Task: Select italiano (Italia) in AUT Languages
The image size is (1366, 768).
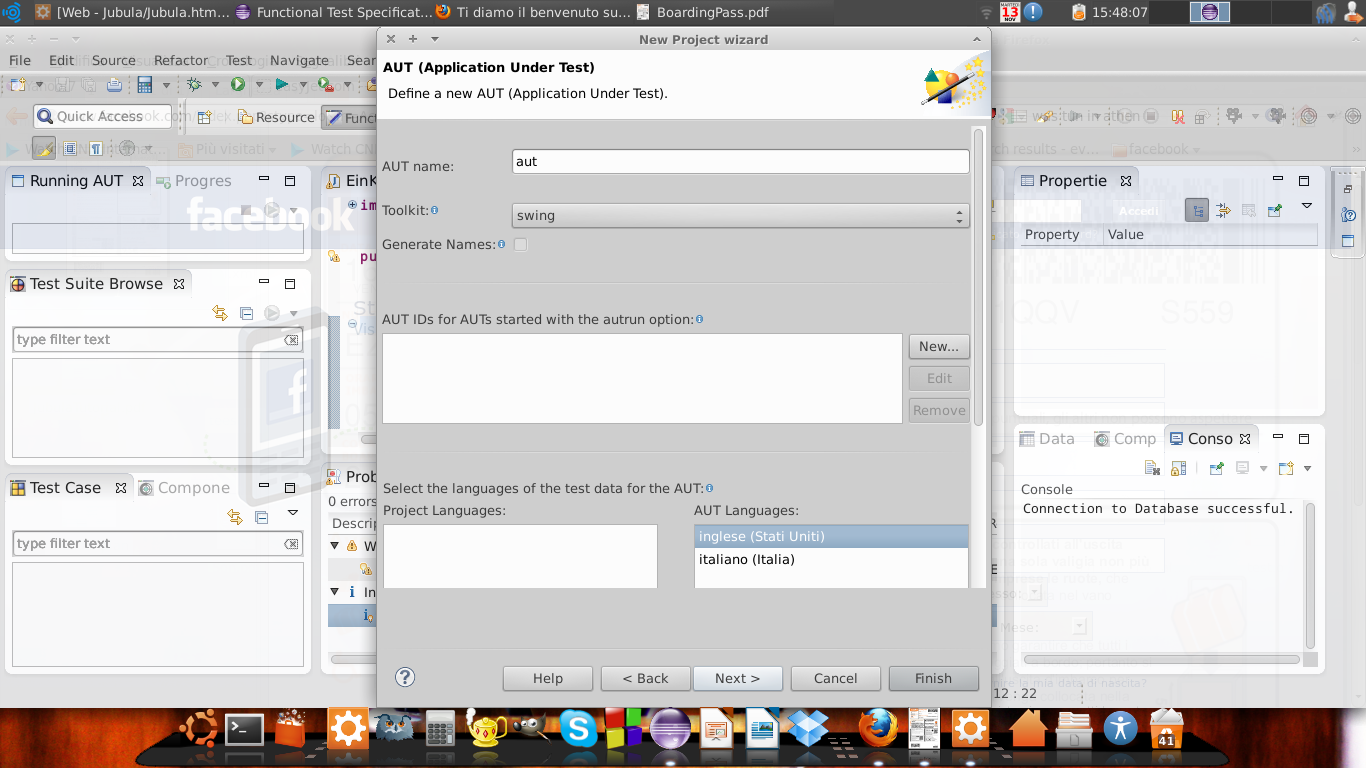Action: click(x=831, y=560)
